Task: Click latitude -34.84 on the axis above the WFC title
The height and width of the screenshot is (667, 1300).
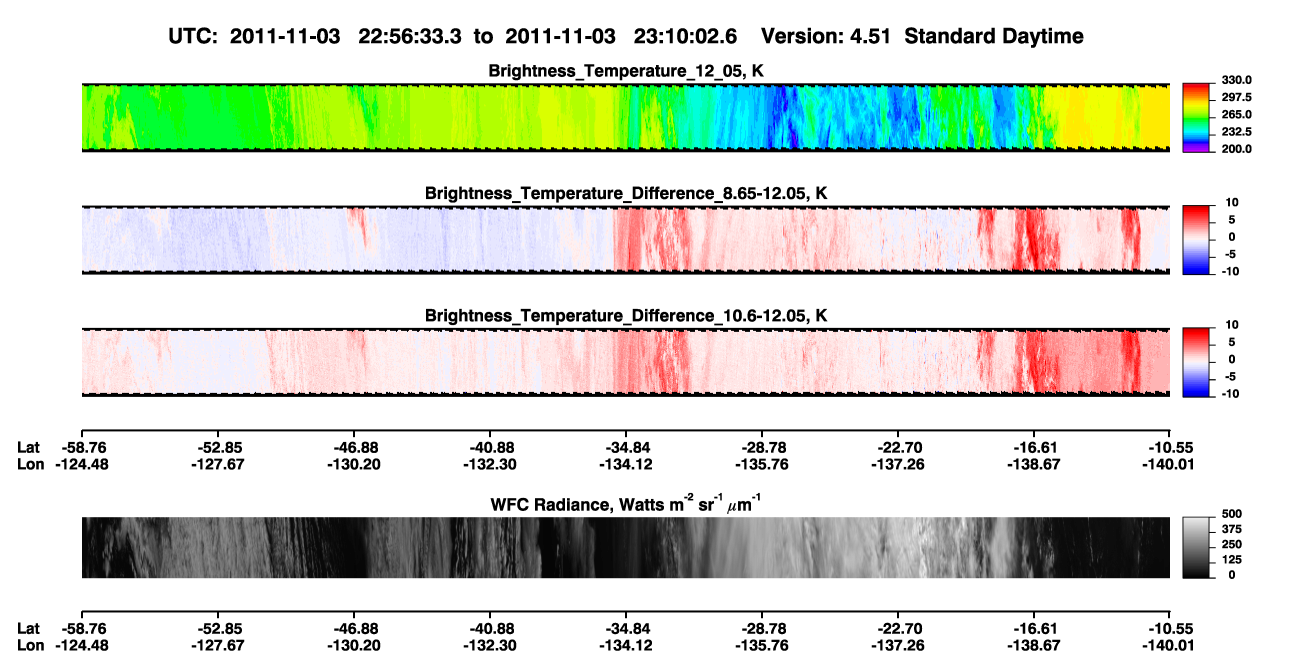Action: point(626,448)
